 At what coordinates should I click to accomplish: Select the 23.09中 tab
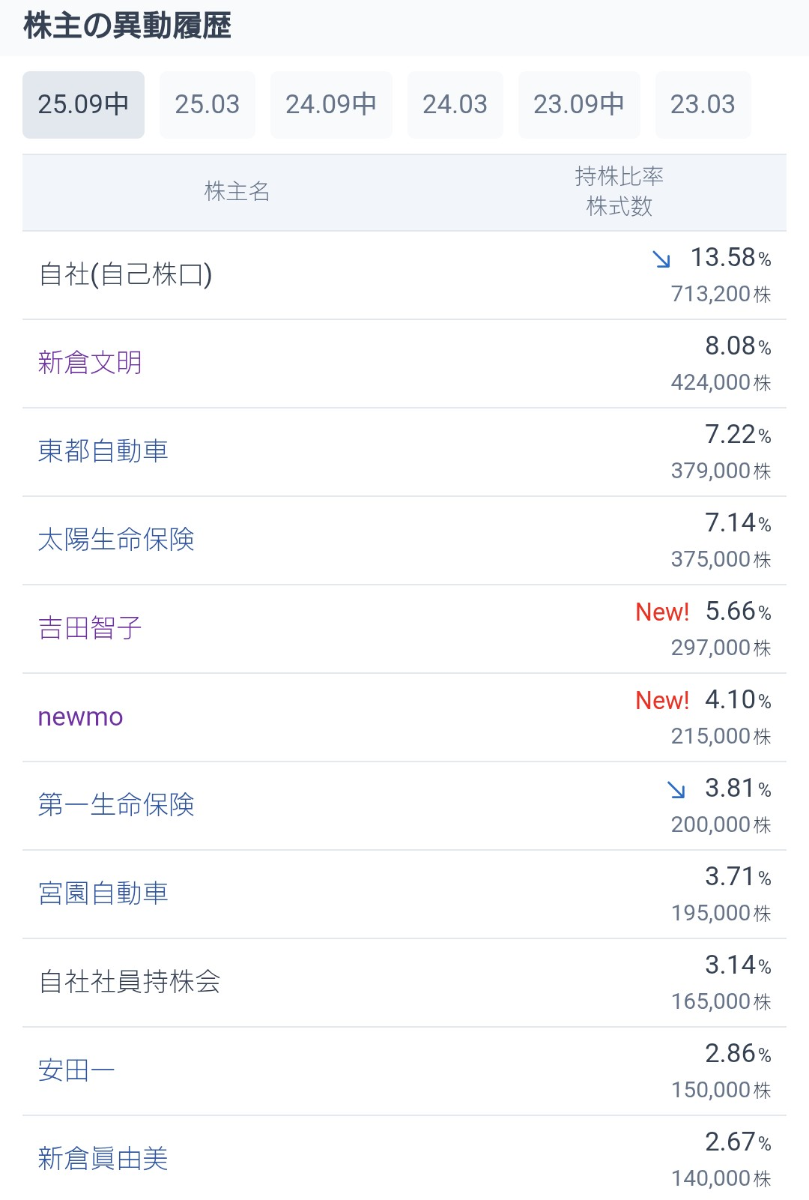(x=579, y=105)
